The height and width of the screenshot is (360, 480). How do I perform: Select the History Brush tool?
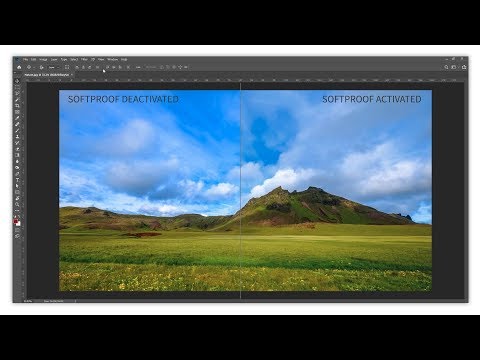(17, 143)
